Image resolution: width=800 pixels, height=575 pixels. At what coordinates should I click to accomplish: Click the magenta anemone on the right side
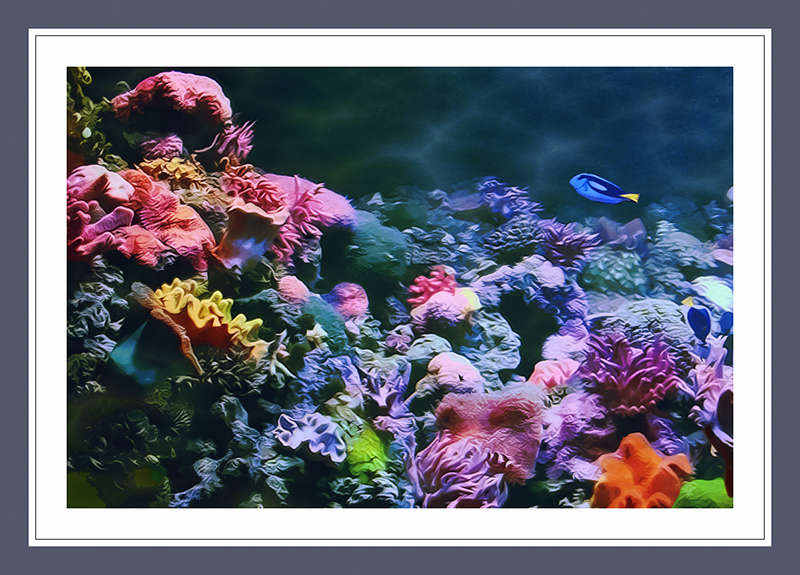tap(629, 370)
